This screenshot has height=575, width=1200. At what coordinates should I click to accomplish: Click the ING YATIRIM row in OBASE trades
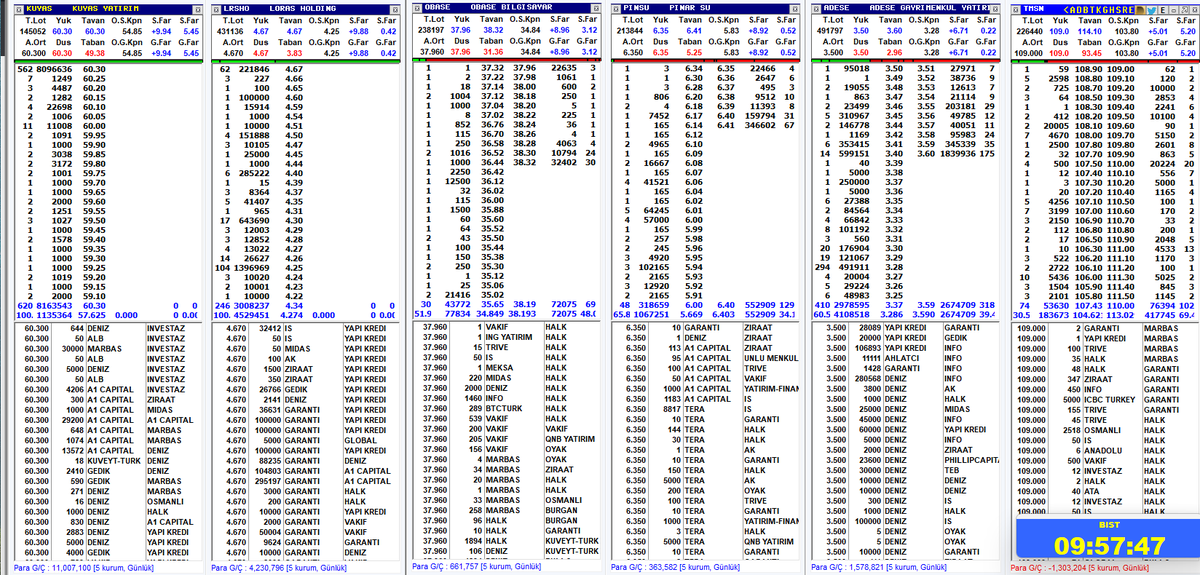coord(507,337)
